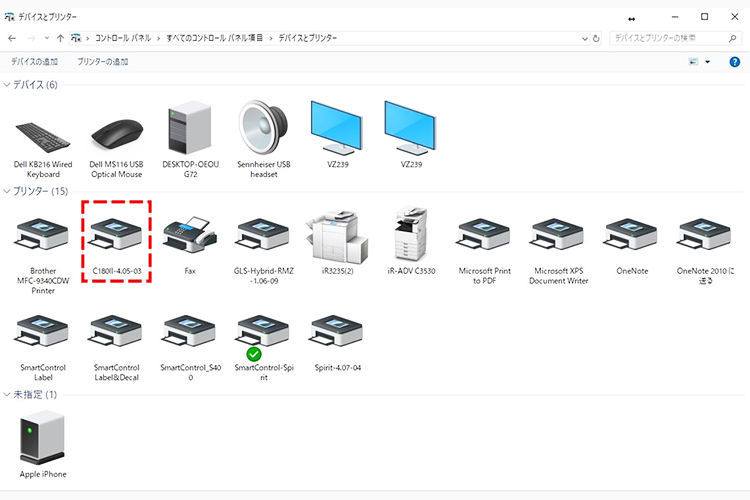Click デバイスの追加 command
750x500 pixels.
pyautogui.click(x=34, y=62)
